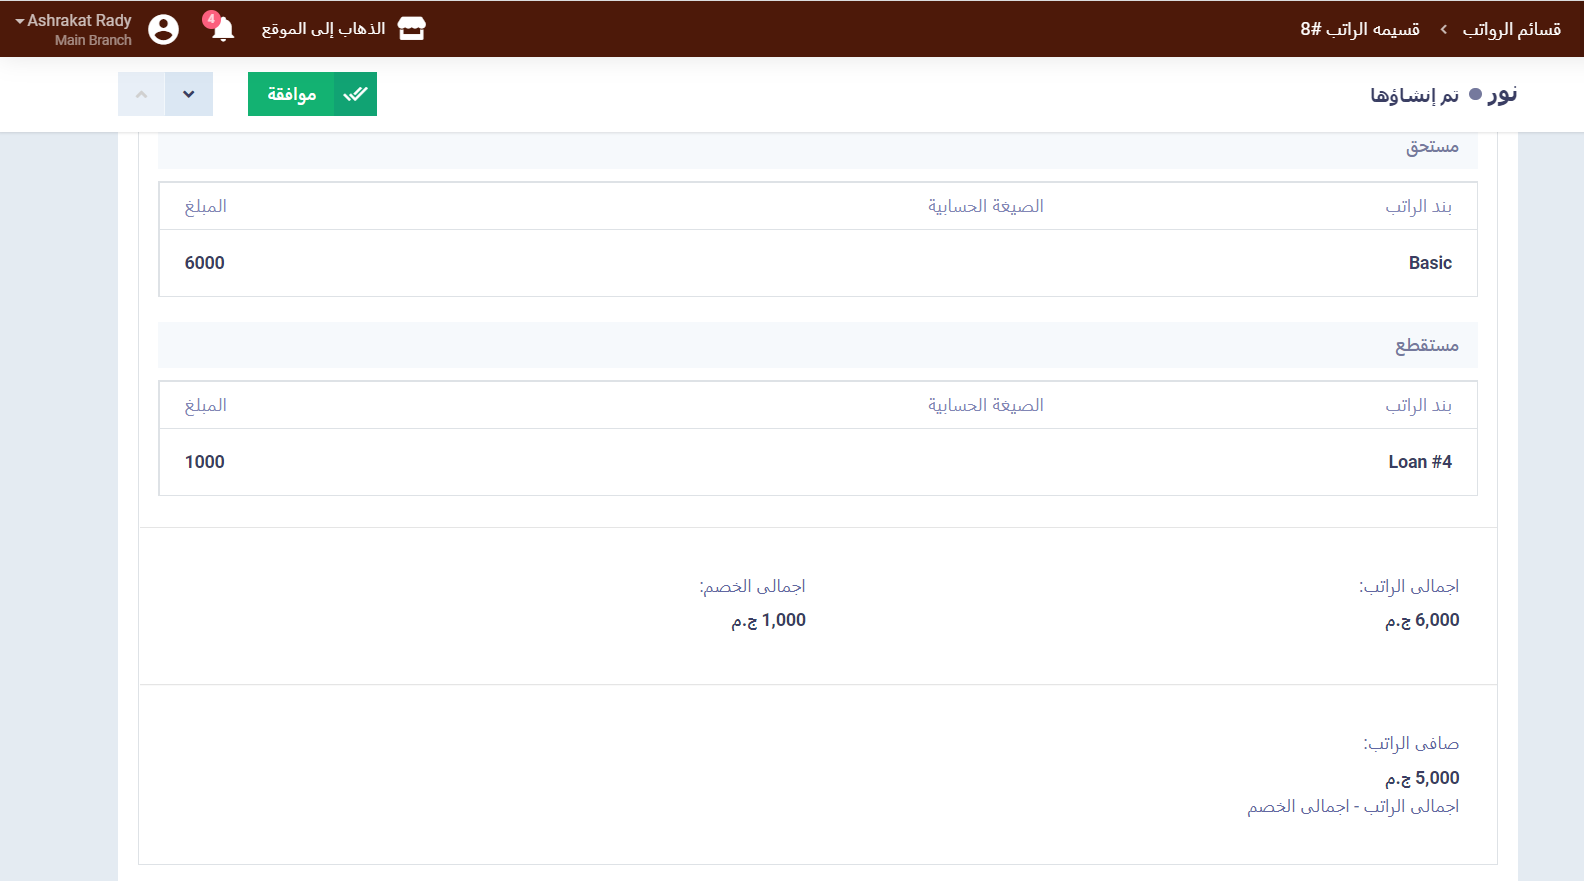The width and height of the screenshot is (1584, 881).
Task: Open the notifications bell icon
Action: coord(223,30)
